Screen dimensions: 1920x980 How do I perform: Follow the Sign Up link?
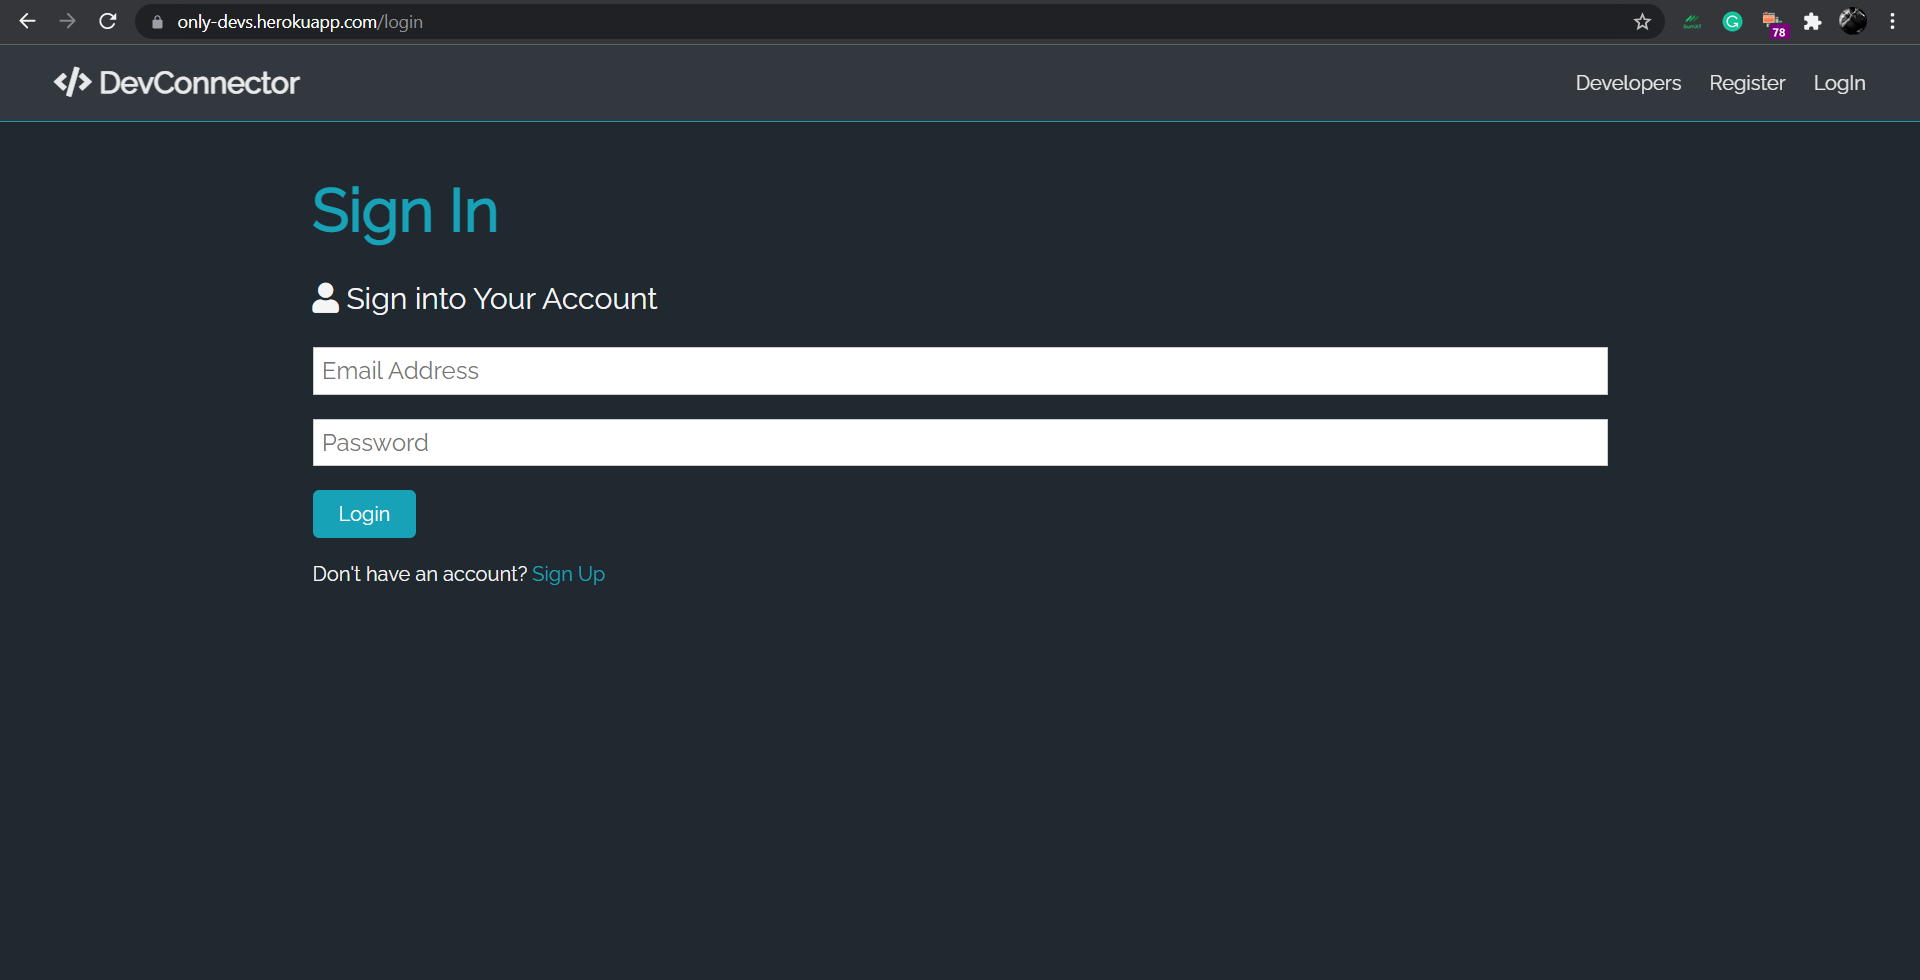[568, 573]
